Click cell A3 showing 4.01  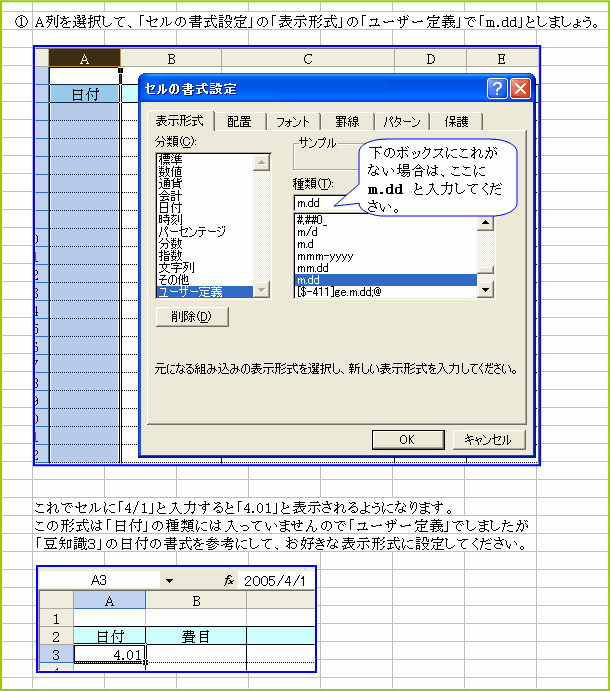click(x=109, y=654)
